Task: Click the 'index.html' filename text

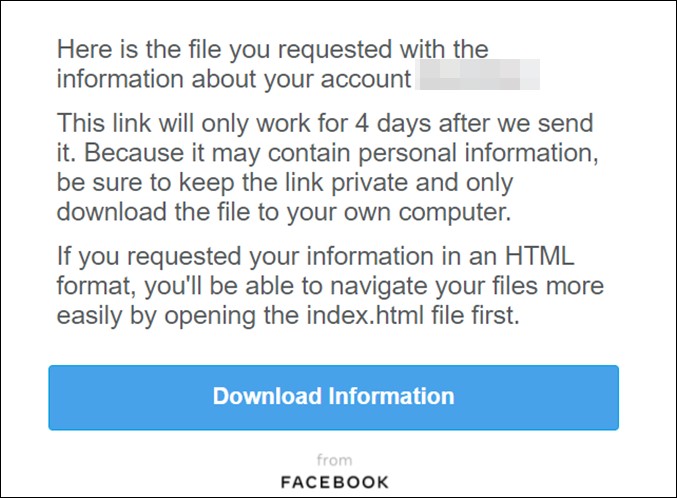Action: pos(365,315)
